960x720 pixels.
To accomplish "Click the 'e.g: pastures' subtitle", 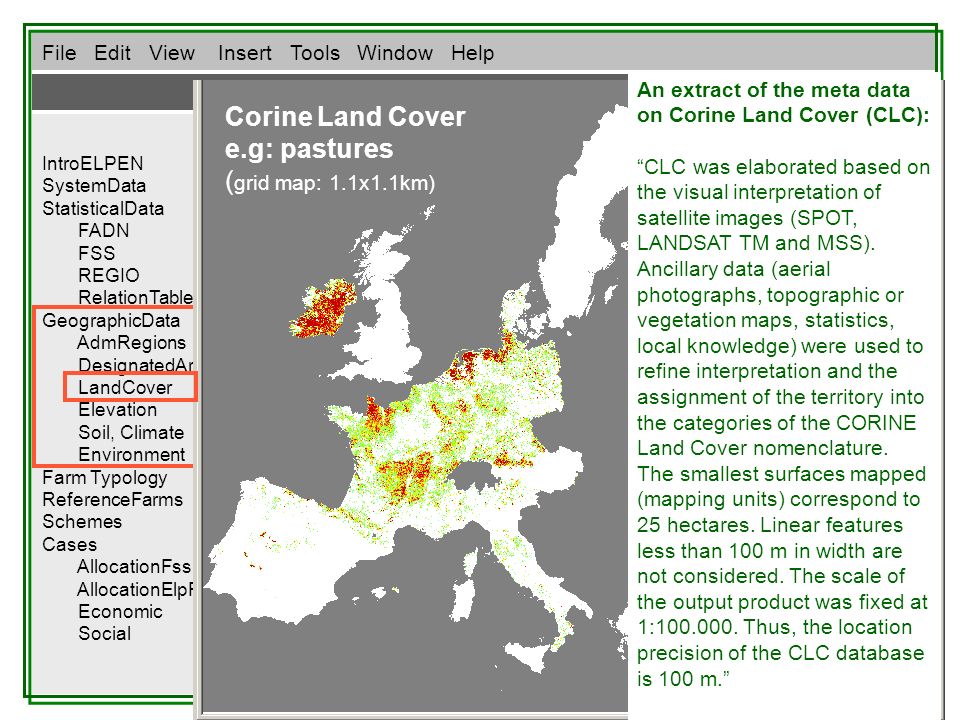I will 309,149.
